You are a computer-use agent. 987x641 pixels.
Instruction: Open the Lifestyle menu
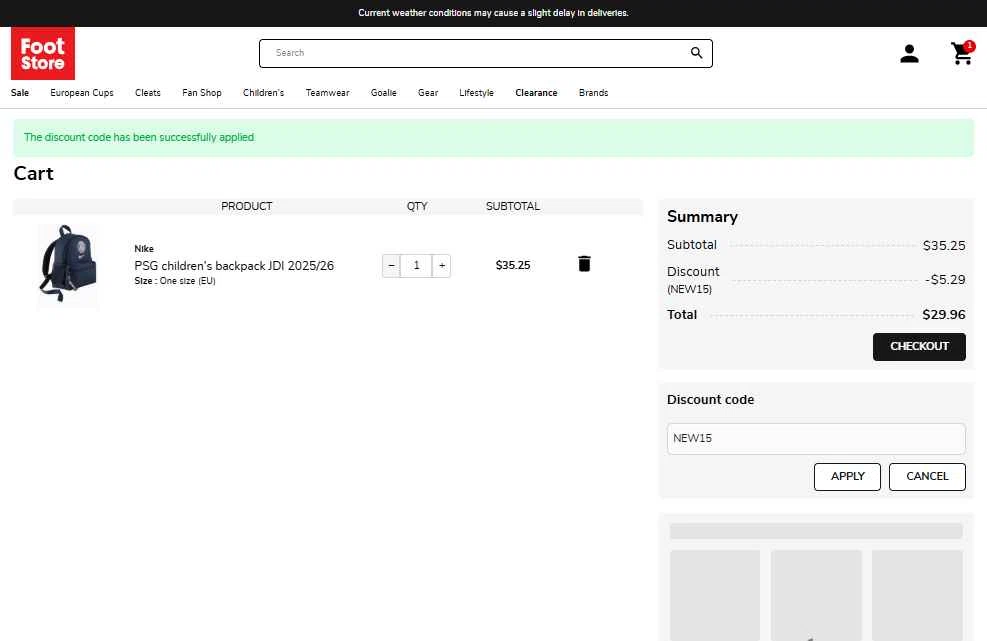(477, 93)
